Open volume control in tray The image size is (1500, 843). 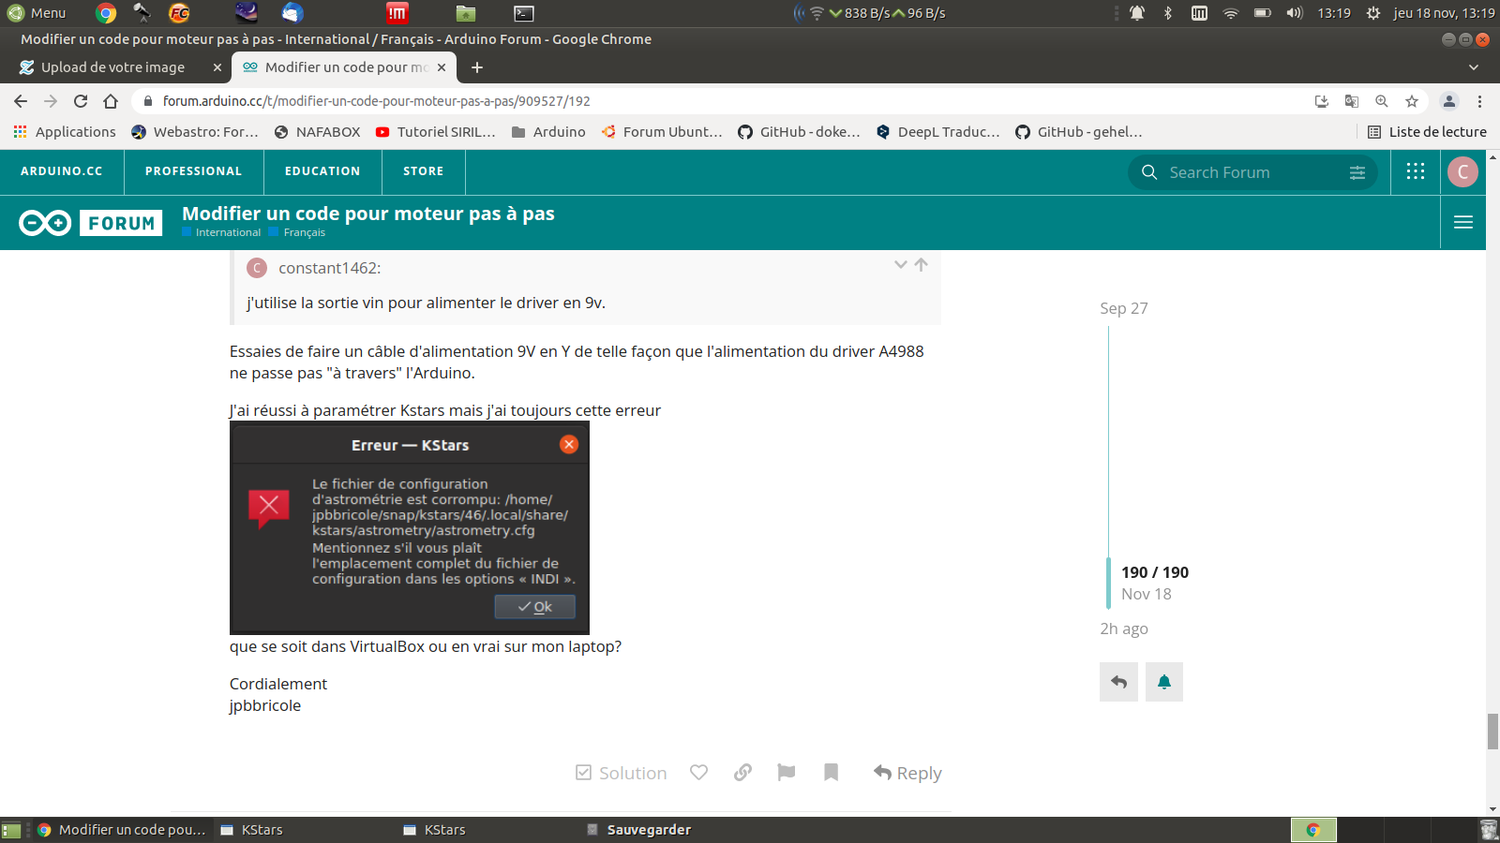tap(1295, 13)
